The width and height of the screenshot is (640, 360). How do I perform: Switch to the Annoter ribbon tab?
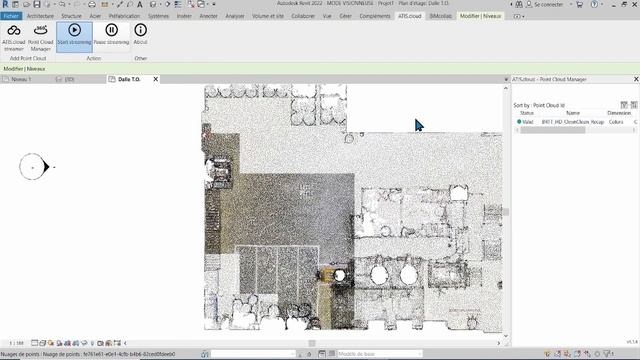209,16
